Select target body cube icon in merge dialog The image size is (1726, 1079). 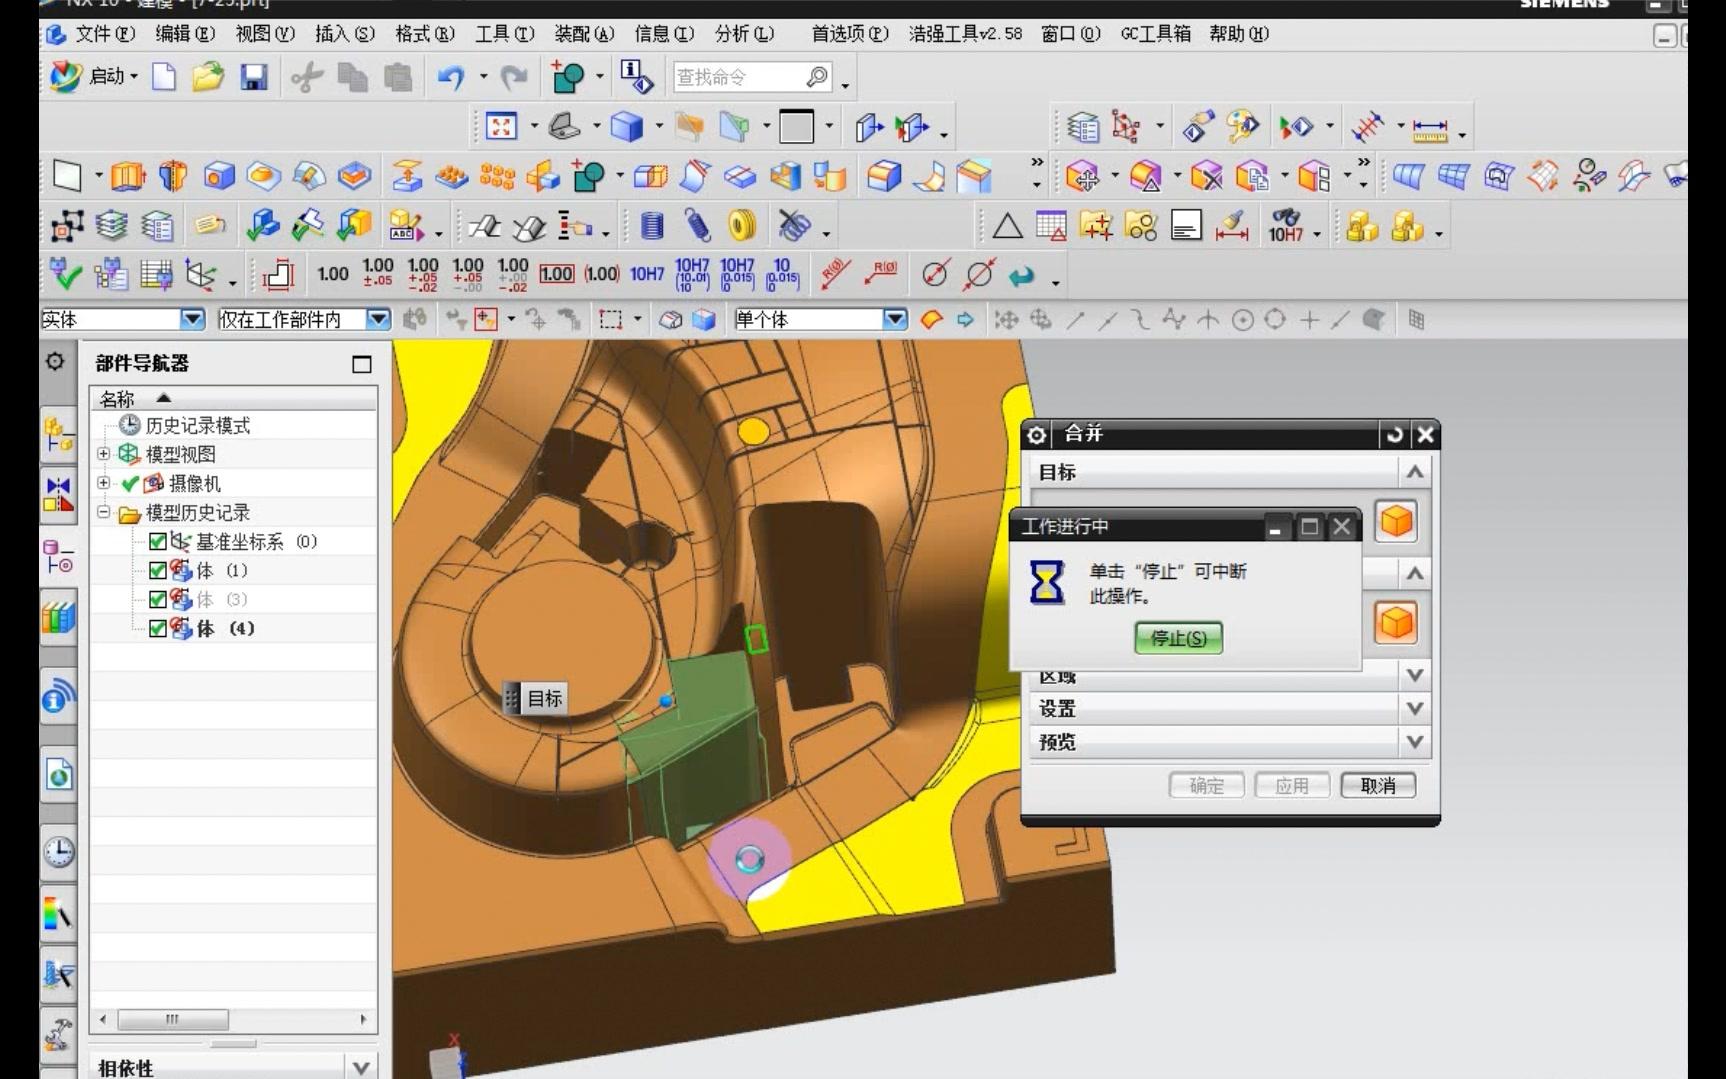1396,522
